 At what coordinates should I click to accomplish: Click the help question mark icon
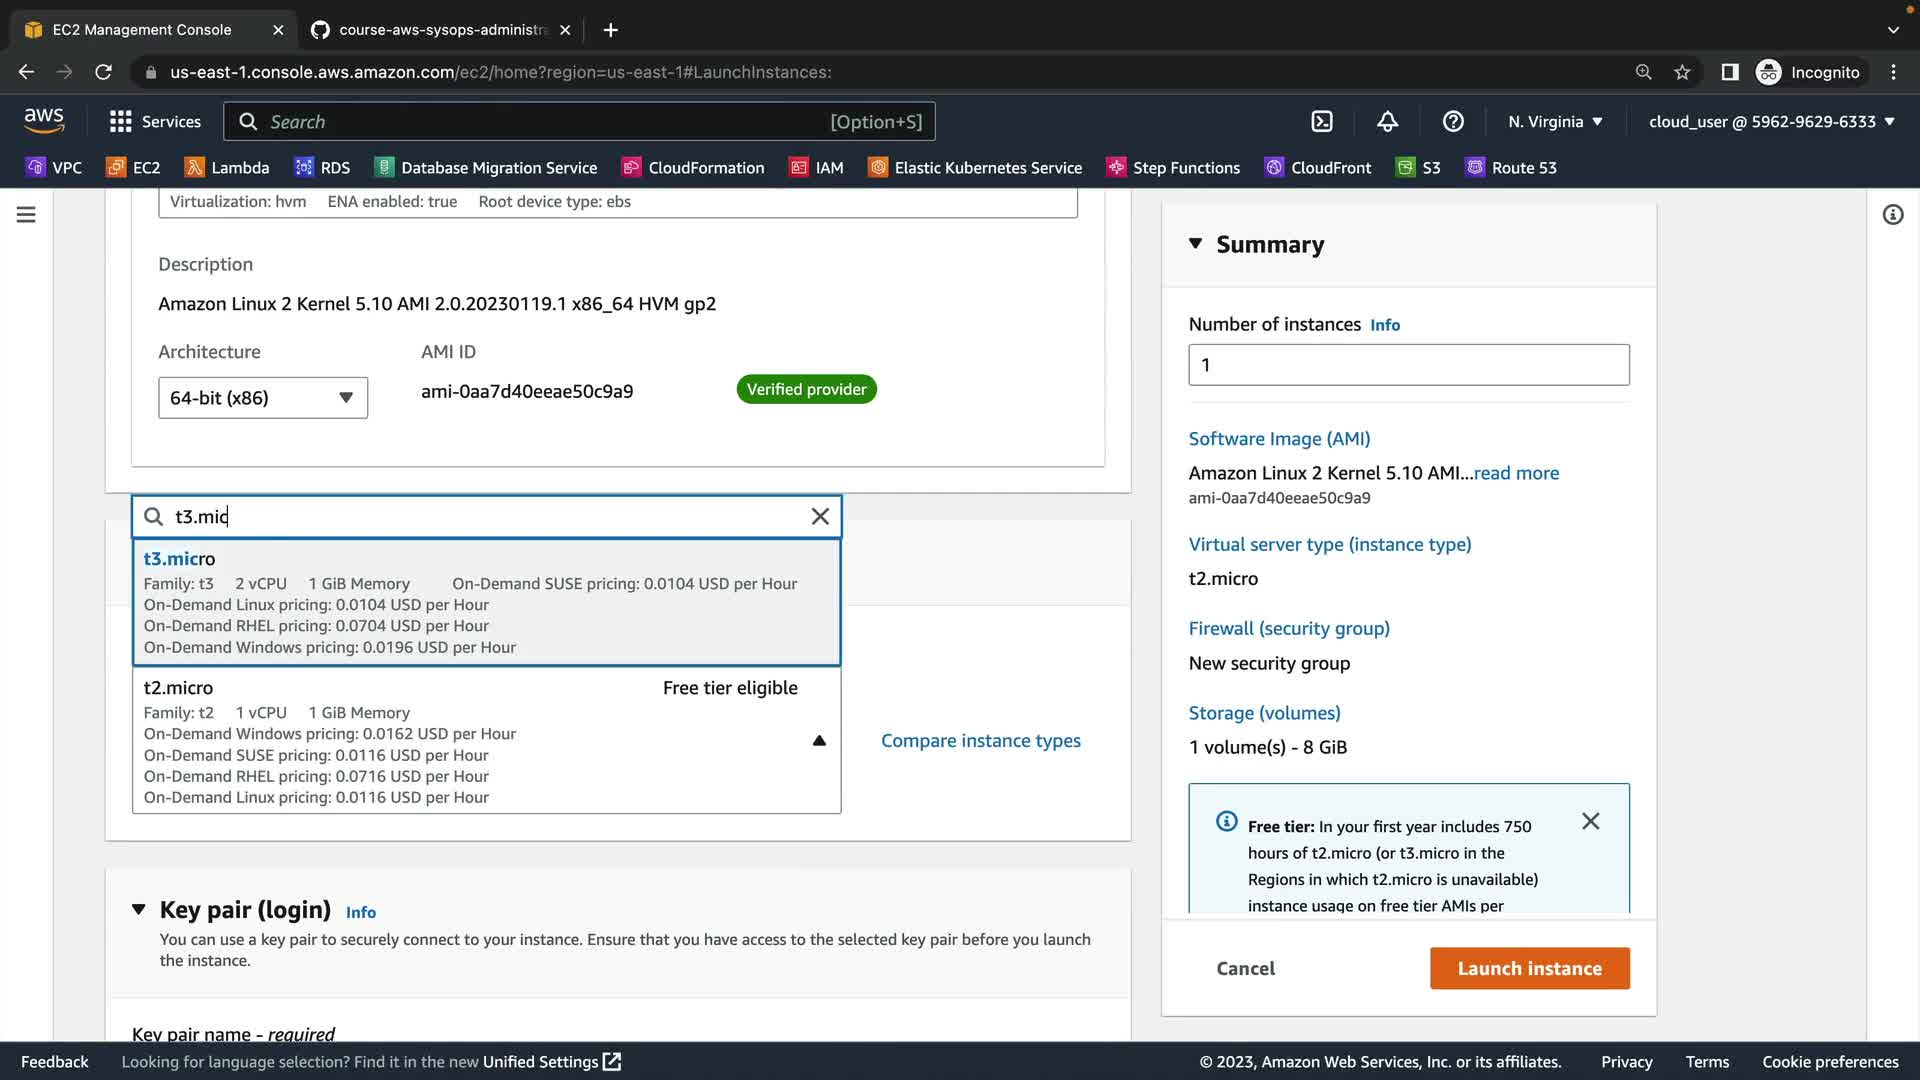1453,122
